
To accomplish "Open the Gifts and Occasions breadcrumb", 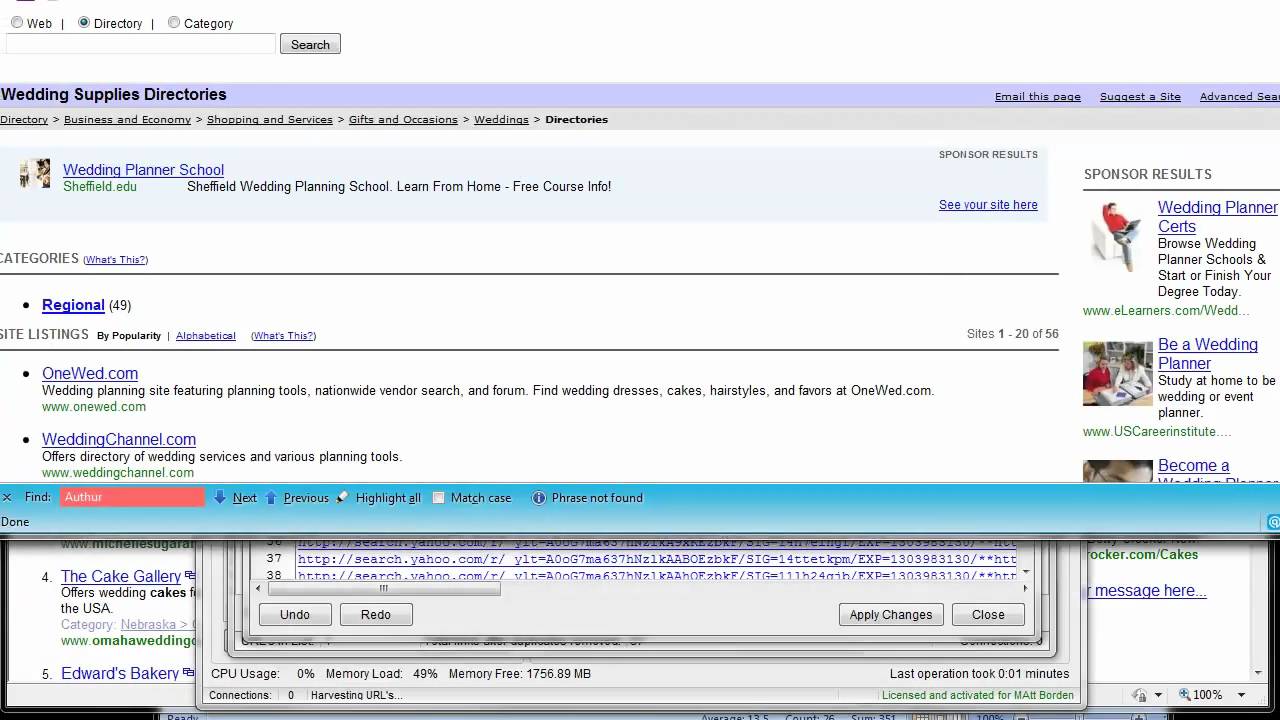I will tap(403, 119).
